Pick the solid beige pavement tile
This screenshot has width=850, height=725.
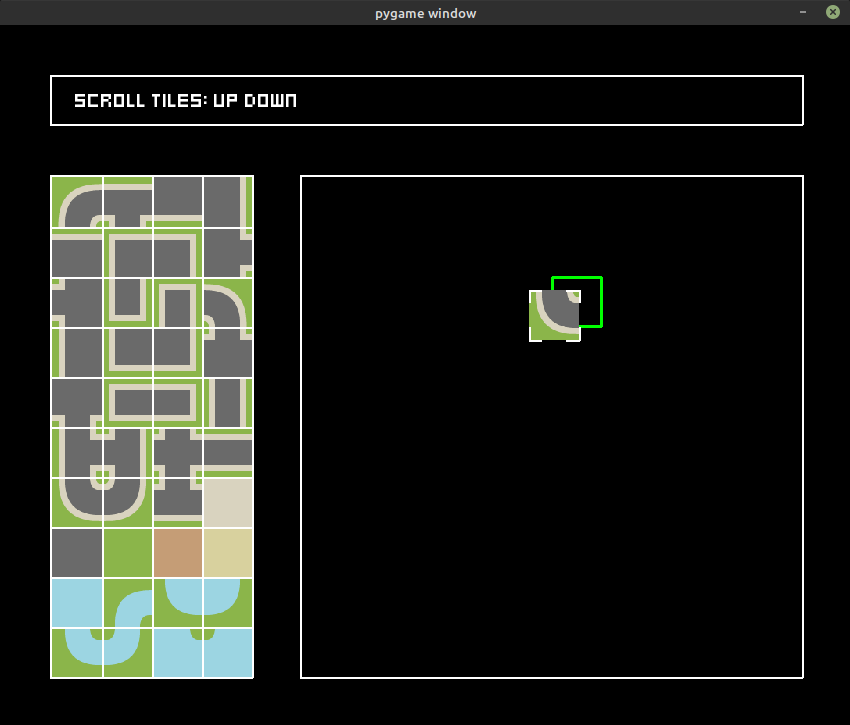[228, 503]
